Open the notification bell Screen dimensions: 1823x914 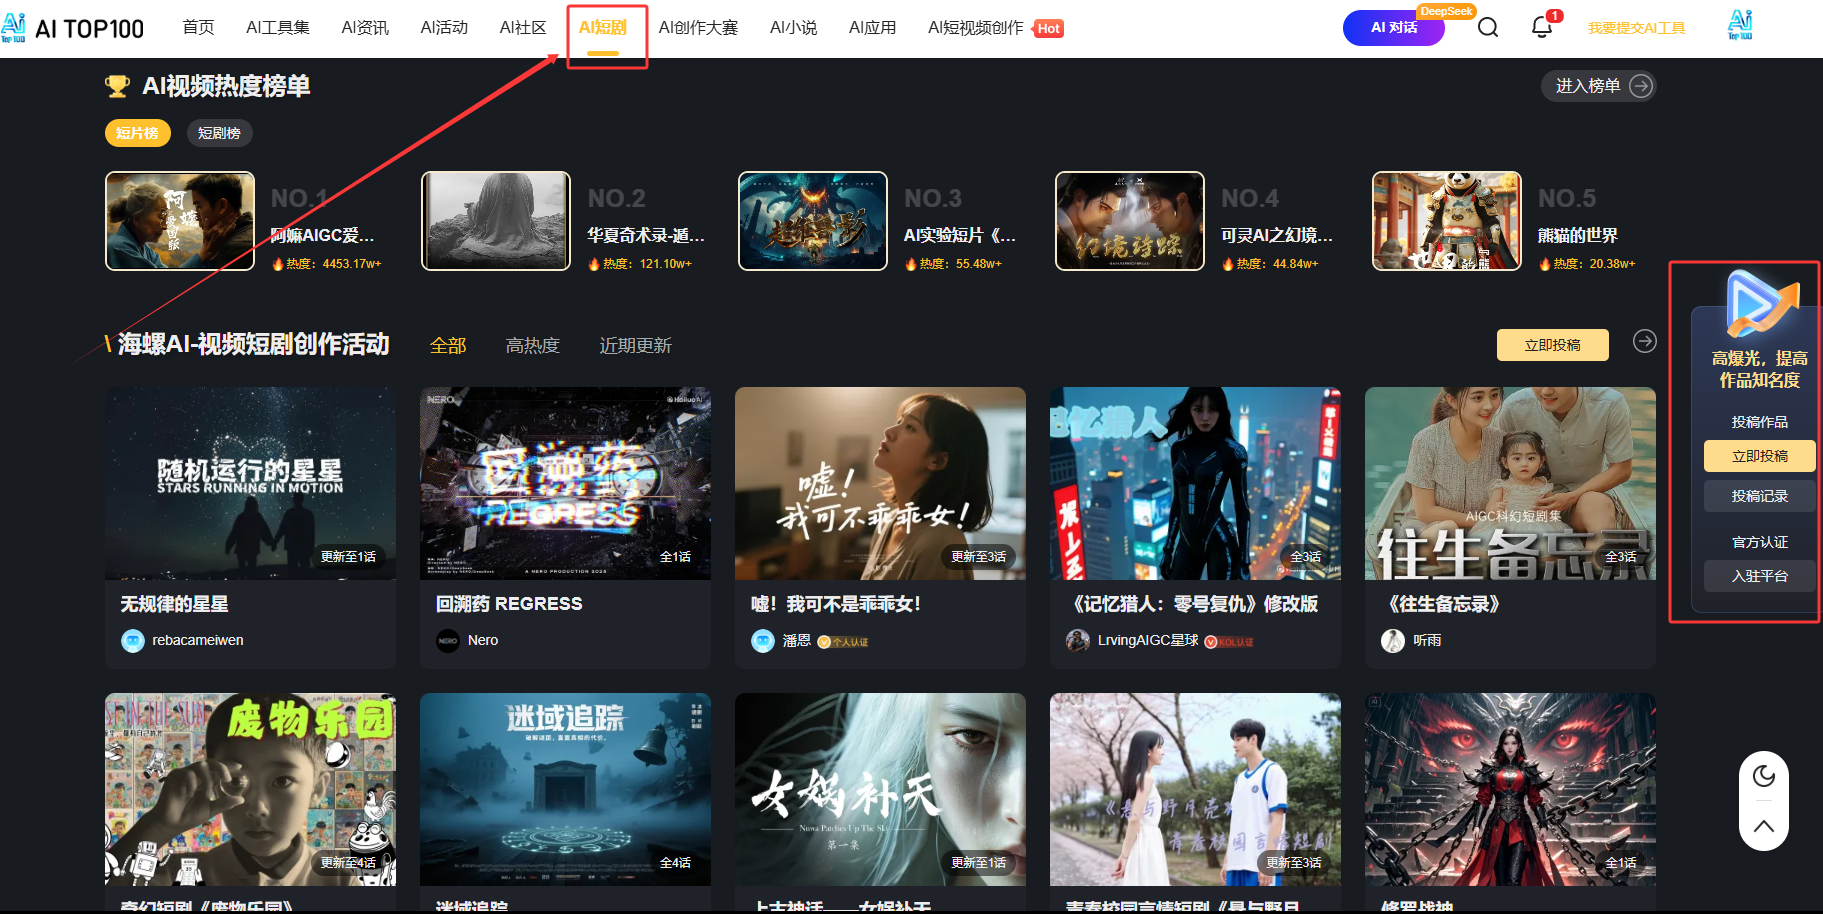coord(1542,27)
